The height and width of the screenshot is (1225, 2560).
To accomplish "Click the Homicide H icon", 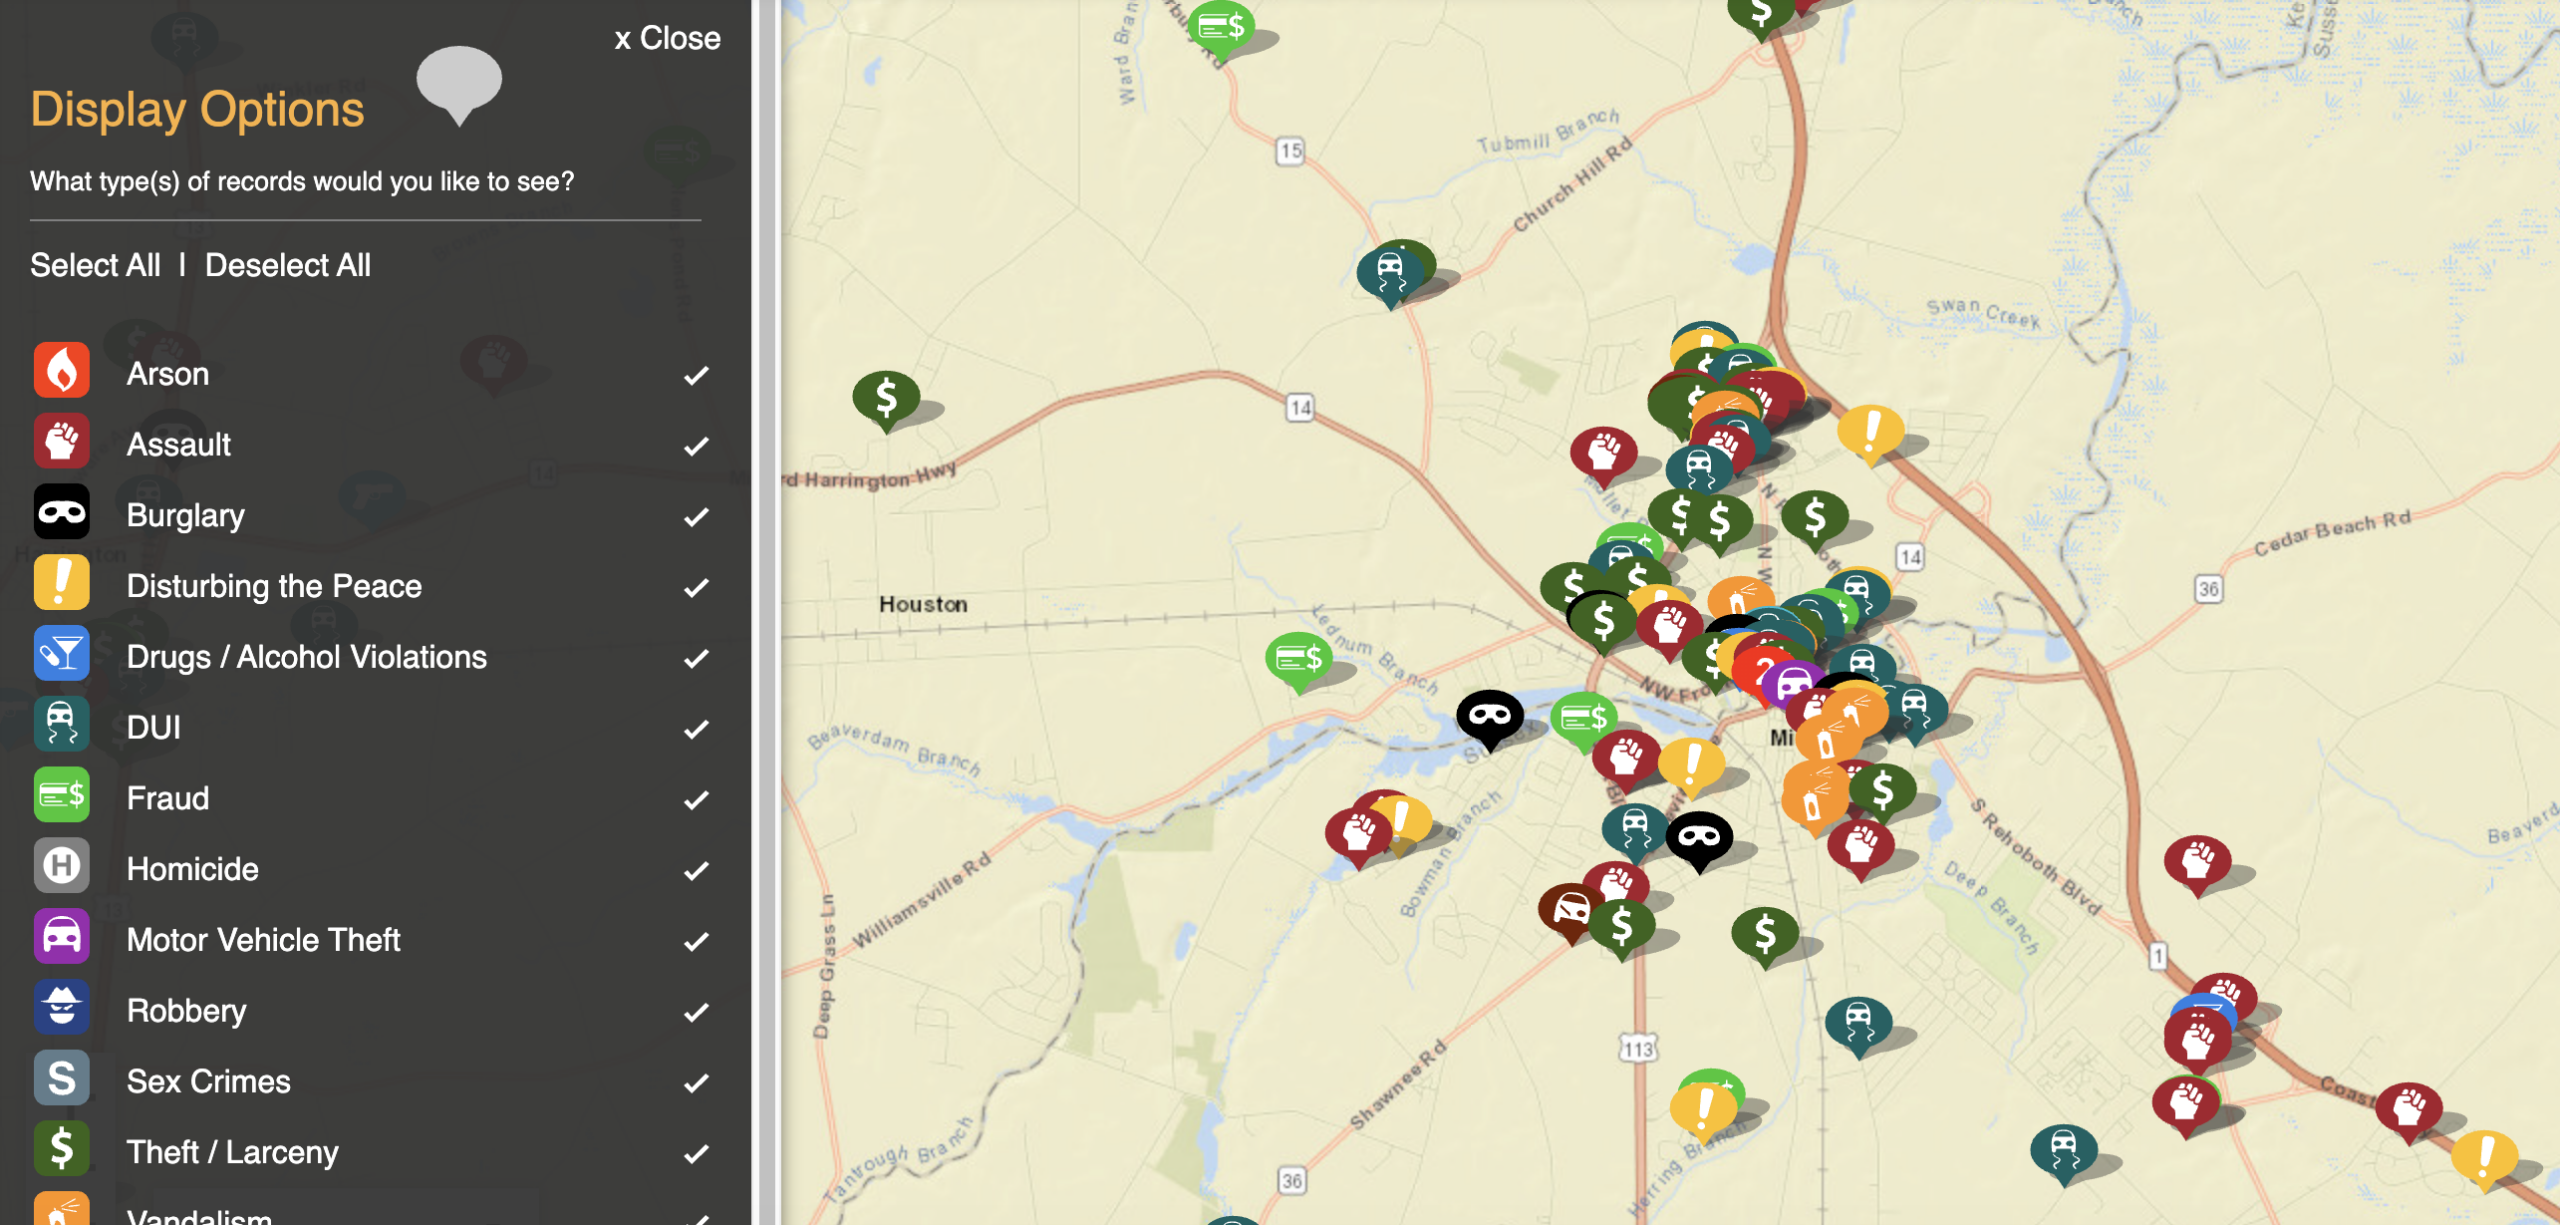I will point(61,866).
